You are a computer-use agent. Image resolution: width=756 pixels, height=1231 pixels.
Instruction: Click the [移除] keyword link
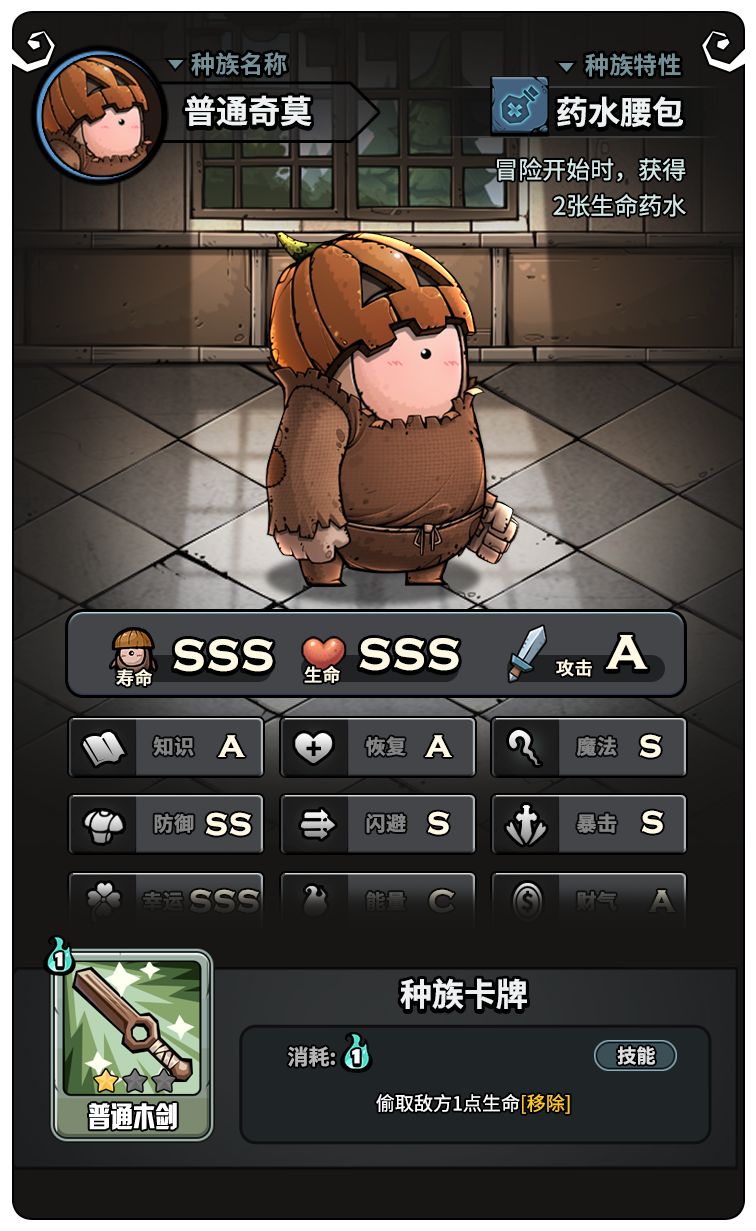(x=546, y=1103)
